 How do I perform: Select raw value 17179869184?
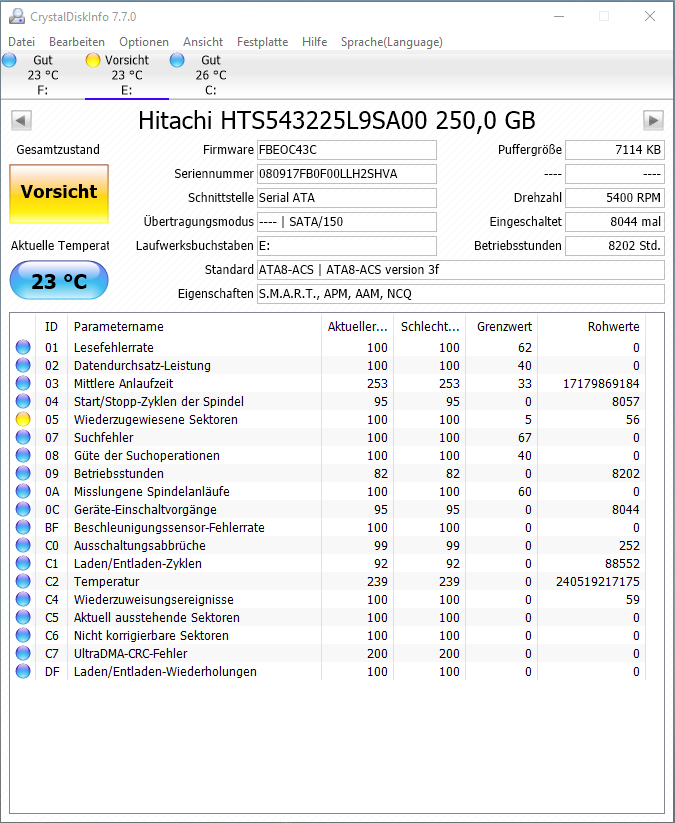coord(601,384)
